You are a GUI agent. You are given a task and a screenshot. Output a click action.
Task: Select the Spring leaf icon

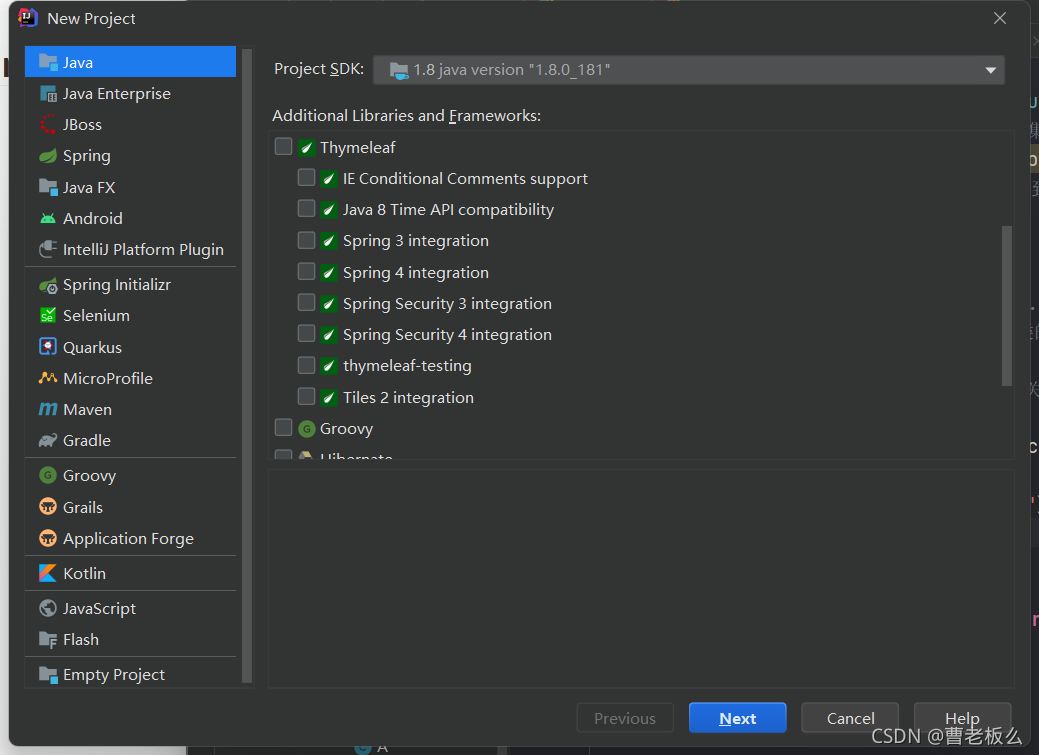click(x=48, y=156)
